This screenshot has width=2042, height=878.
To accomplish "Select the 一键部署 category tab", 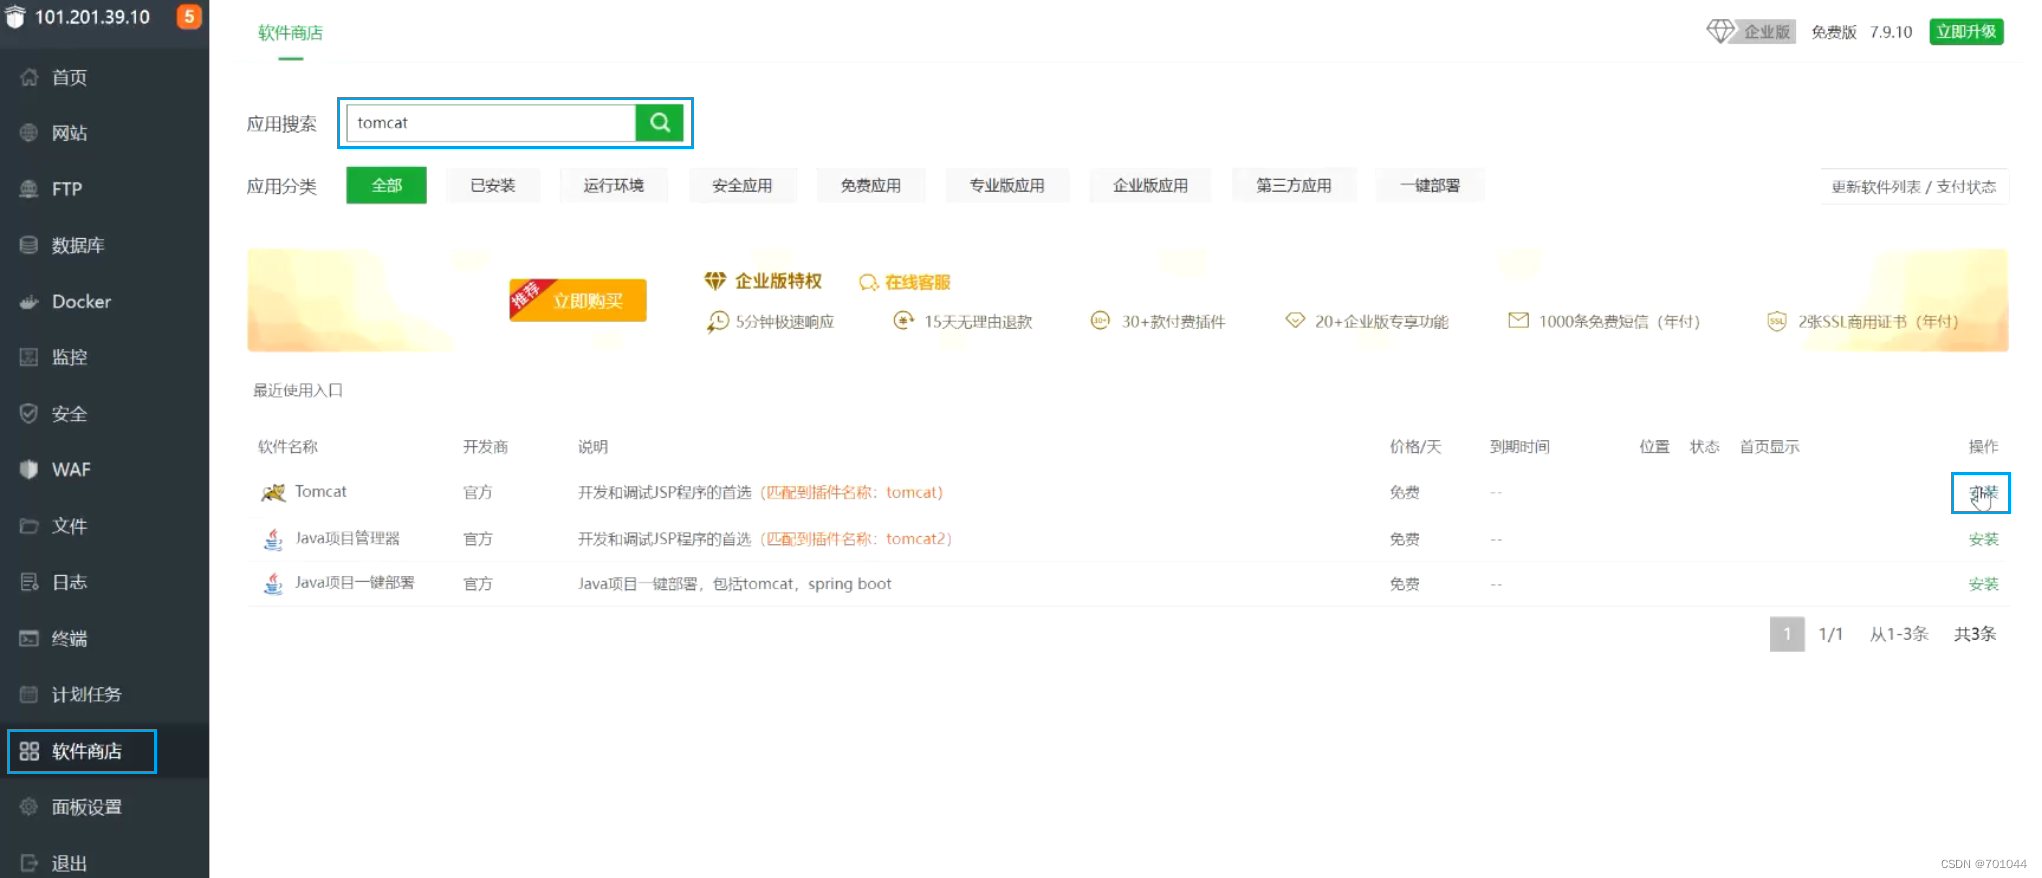I will pyautogui.click(x=1430, y=185).
